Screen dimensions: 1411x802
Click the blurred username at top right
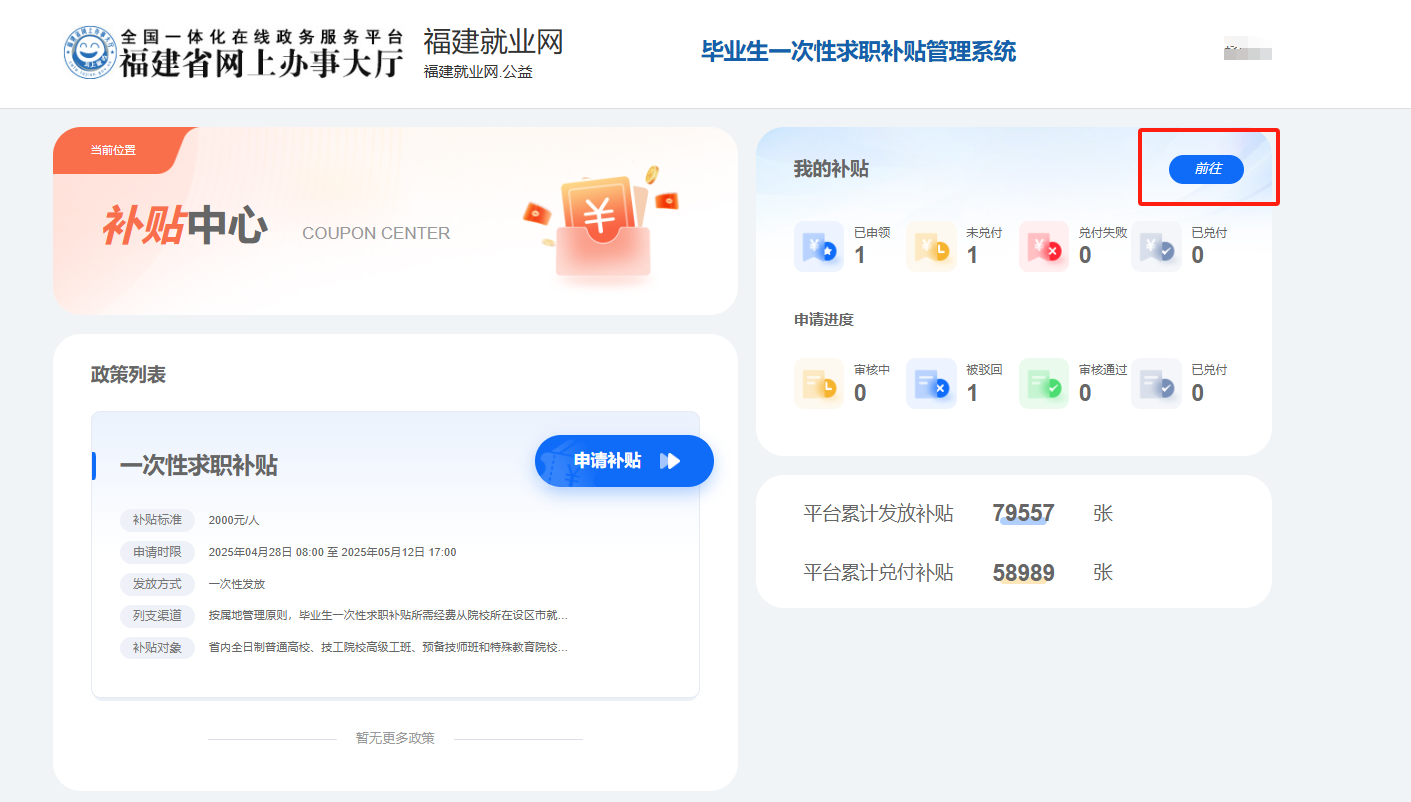click(x=1247, y=50)
